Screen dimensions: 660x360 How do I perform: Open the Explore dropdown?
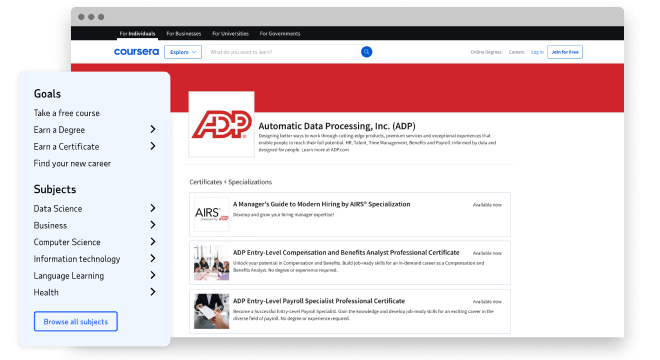(183, 52)
